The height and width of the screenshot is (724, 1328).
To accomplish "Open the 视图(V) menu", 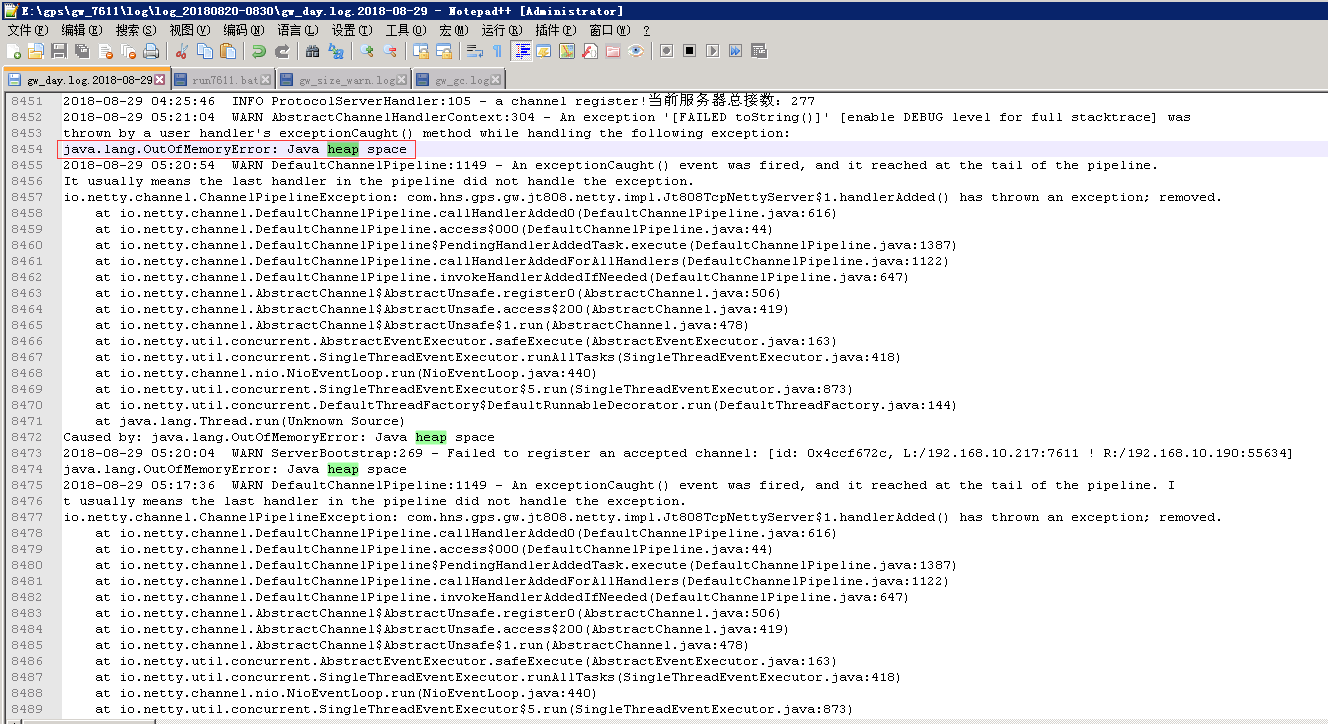I will click(x=190, y=30).
